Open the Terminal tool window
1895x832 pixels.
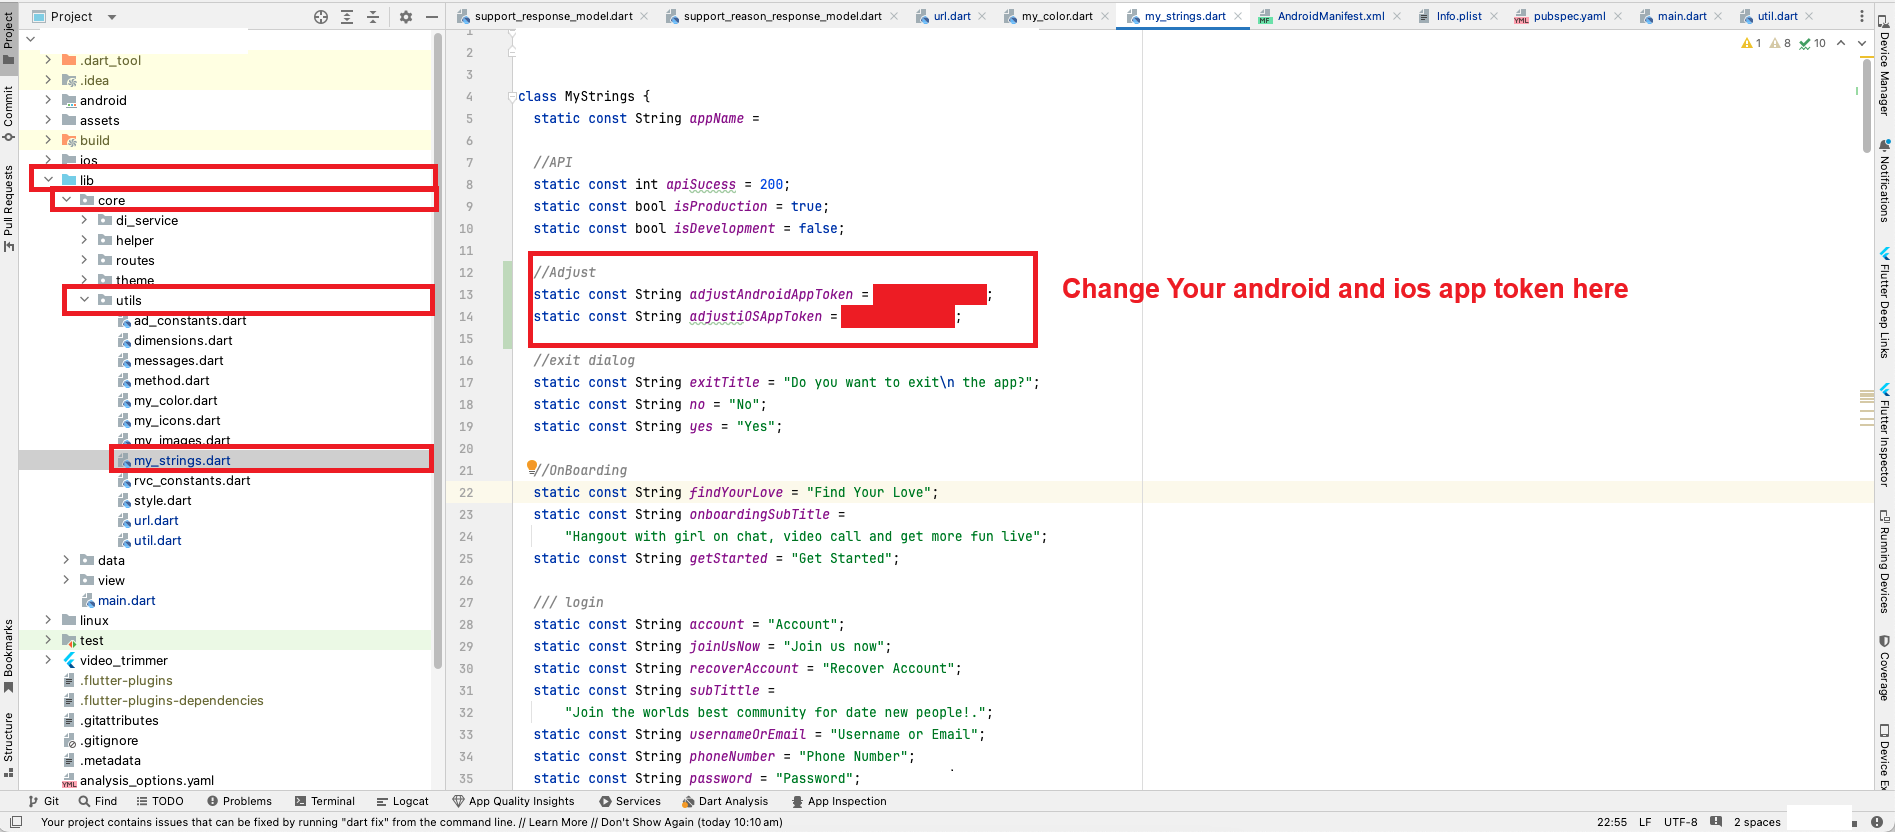[x=325, y=801]
